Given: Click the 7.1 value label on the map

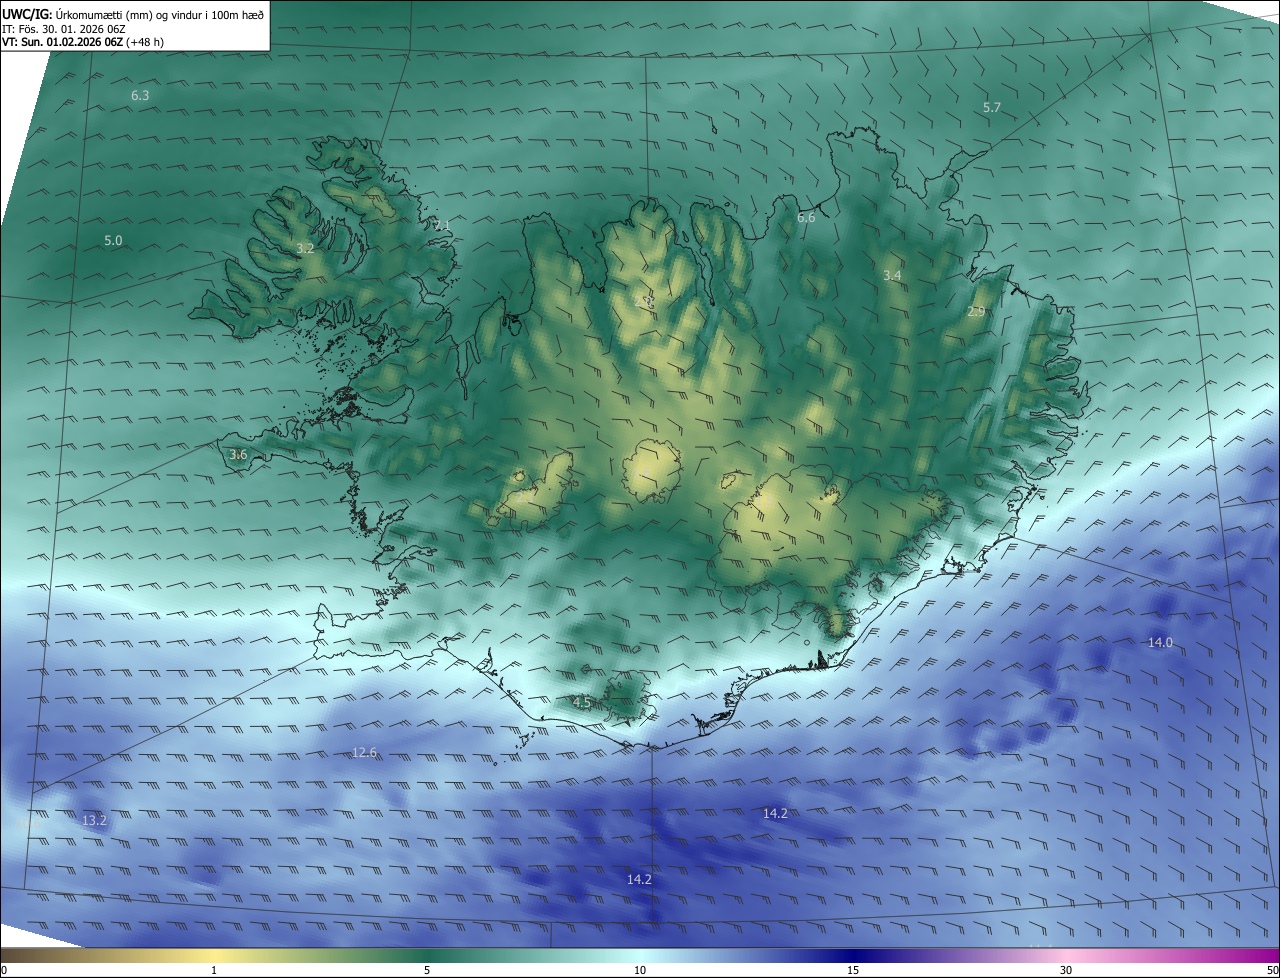Looking at the screenshot, I should (442, 225).
